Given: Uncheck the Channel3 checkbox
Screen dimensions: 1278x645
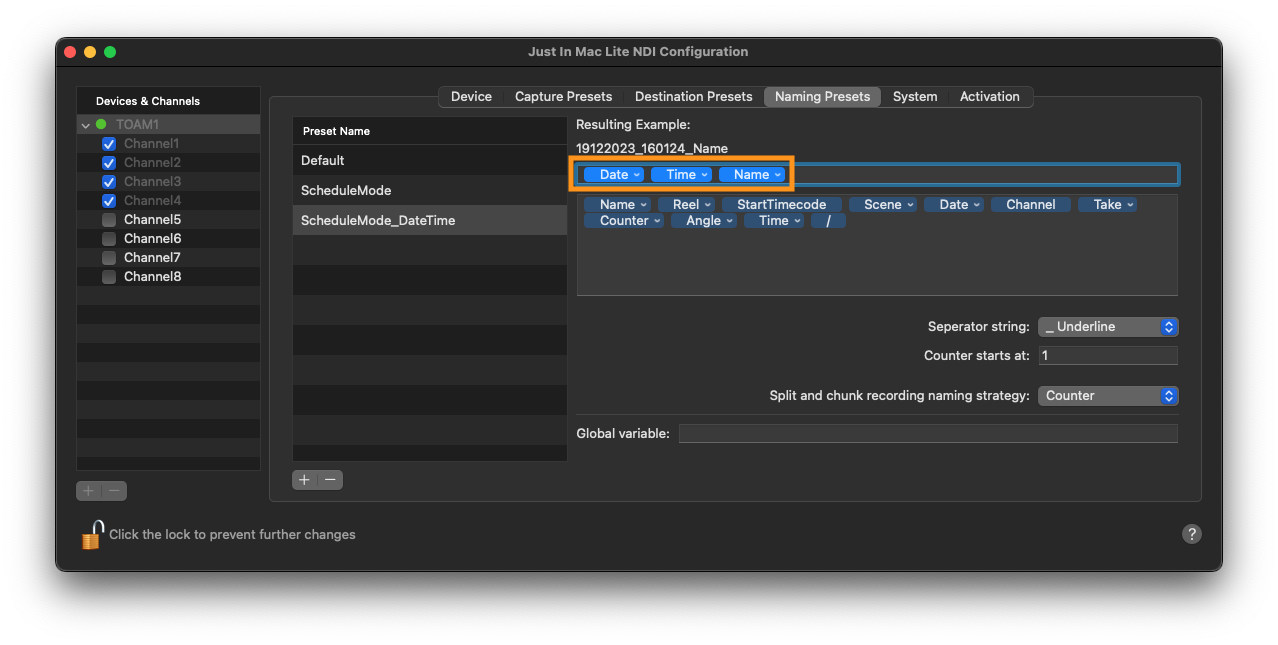Looking at the screenshot, I should click(109, 182).
